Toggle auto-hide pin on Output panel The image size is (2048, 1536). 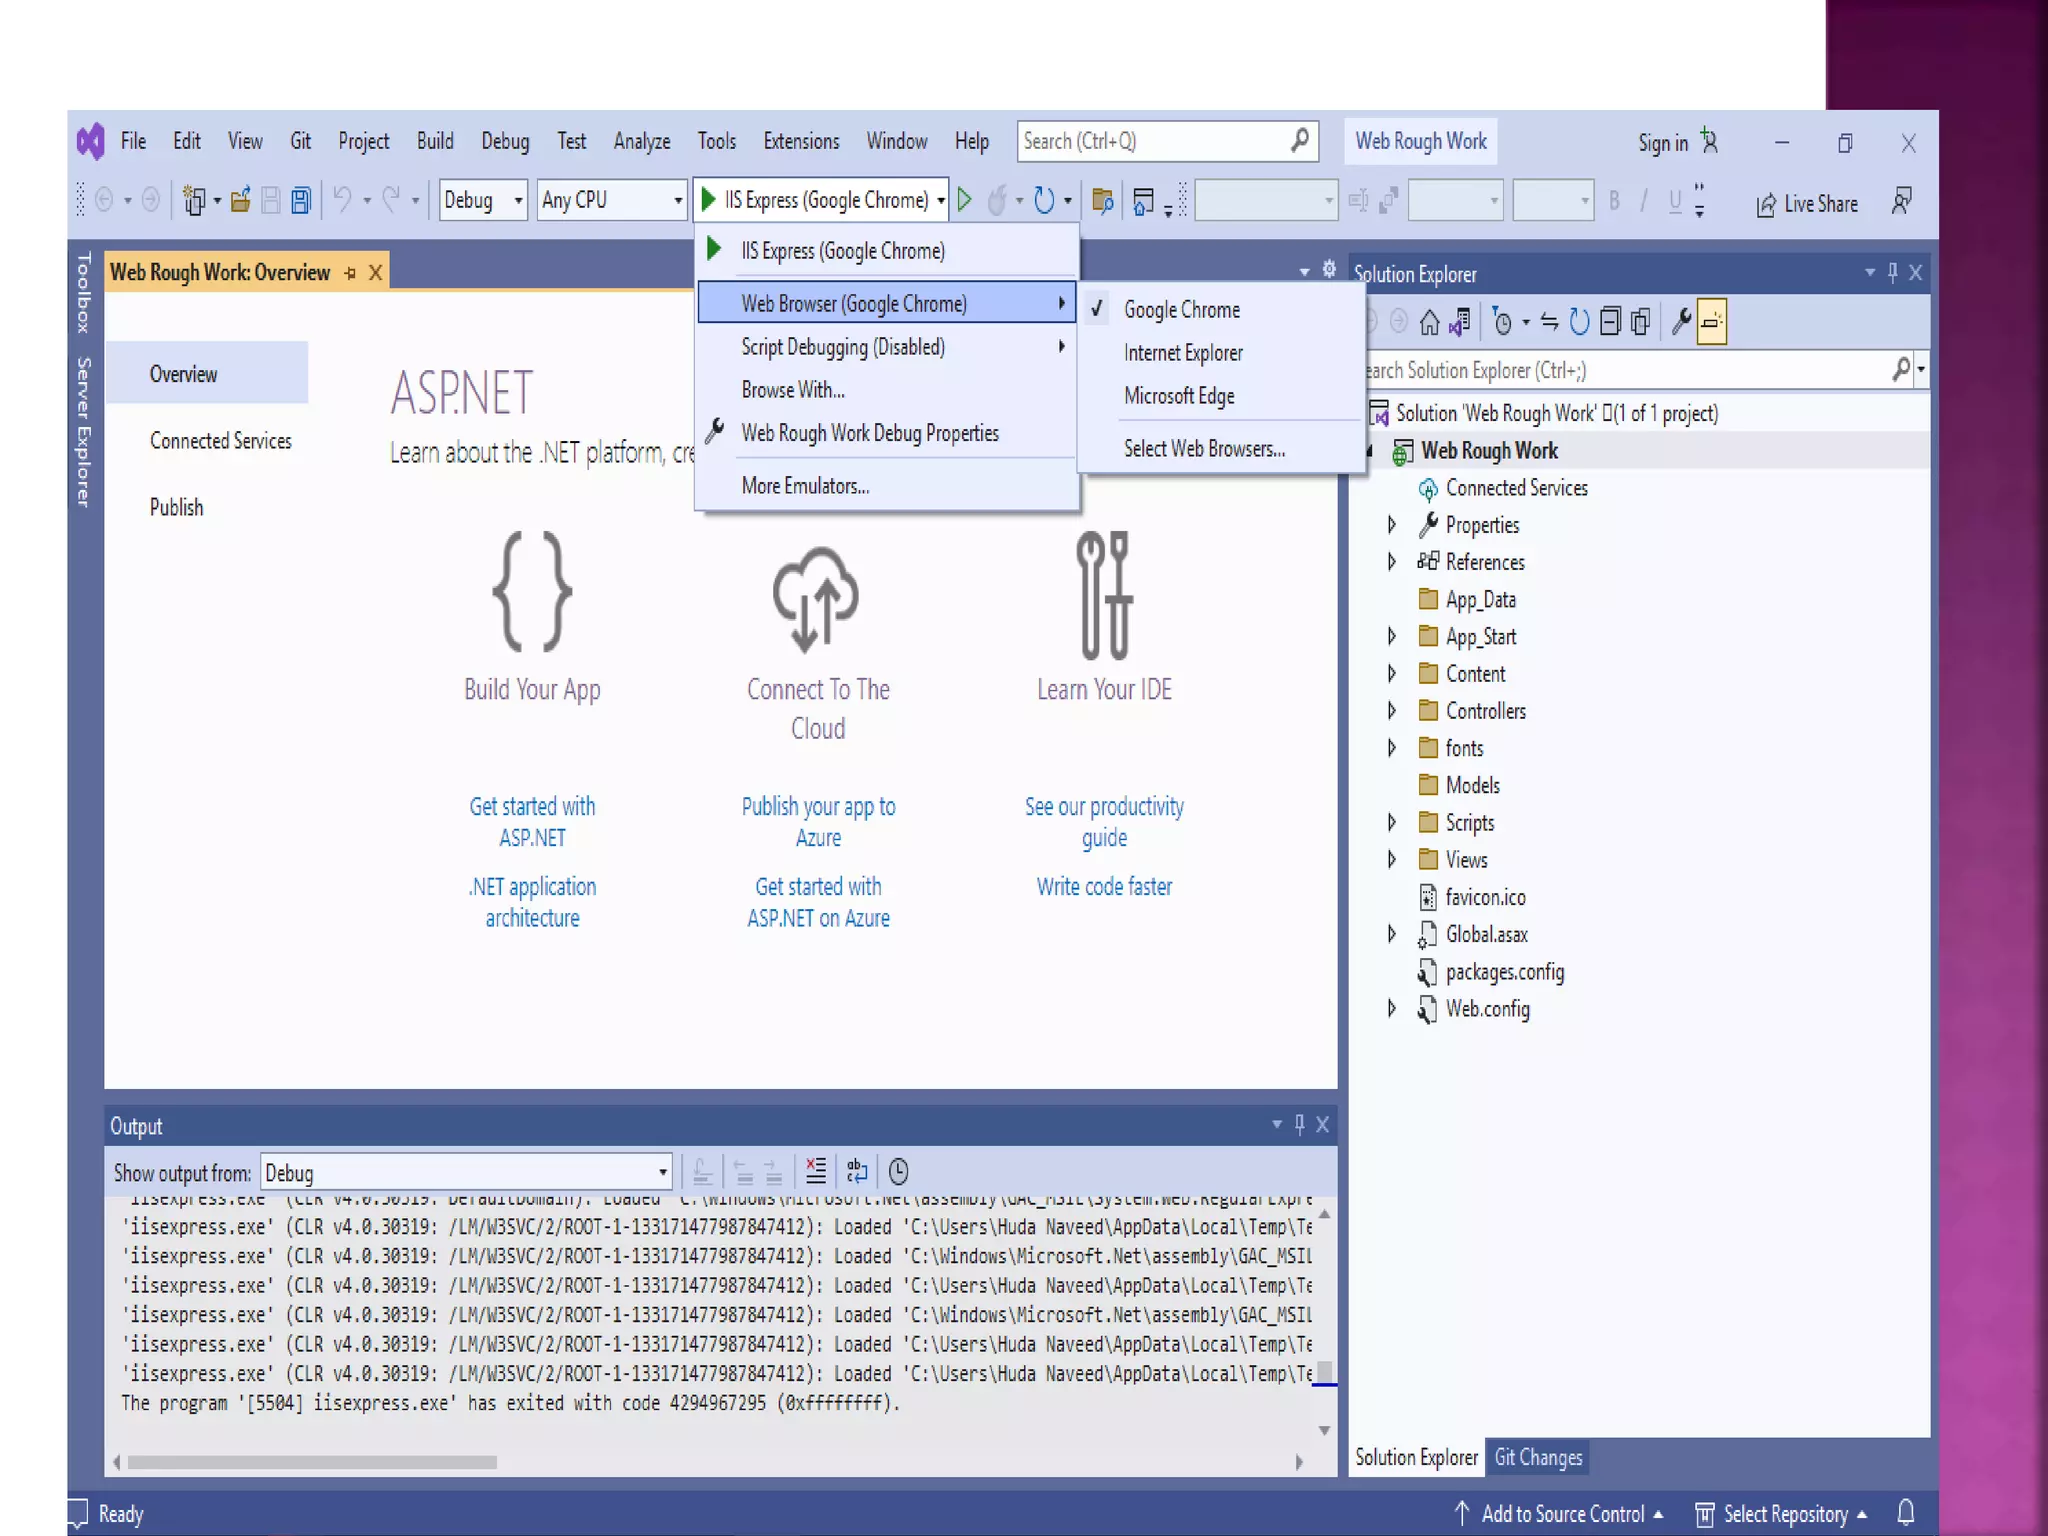(x=1299, y=1124)
